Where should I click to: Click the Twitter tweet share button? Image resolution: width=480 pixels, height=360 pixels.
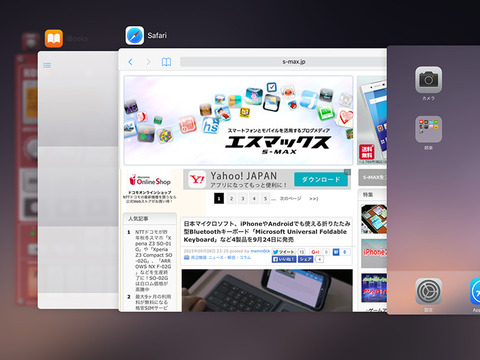click(284, 252)
